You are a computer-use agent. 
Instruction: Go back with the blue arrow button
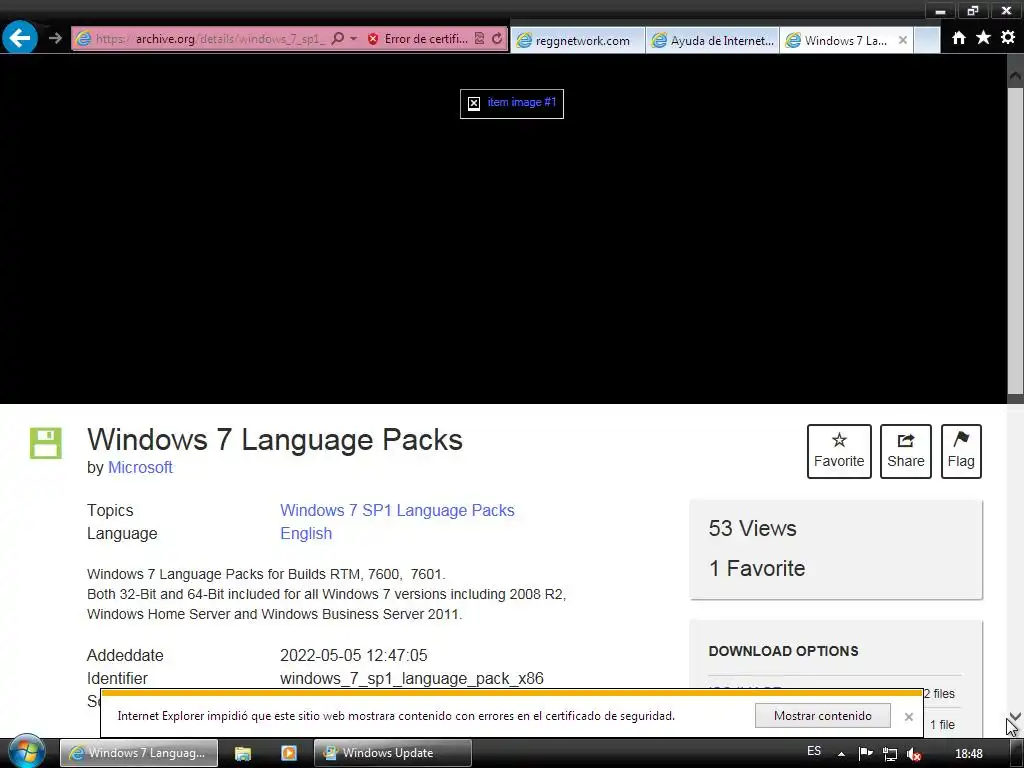coord(20,38)
